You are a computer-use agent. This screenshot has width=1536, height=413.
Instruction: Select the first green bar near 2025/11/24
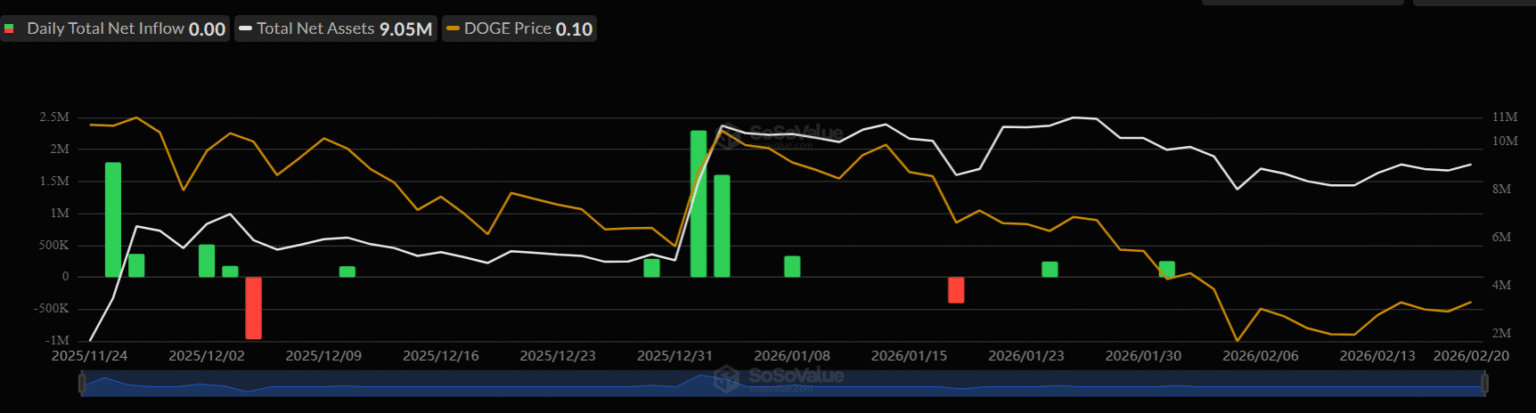(x=113, y=220)
